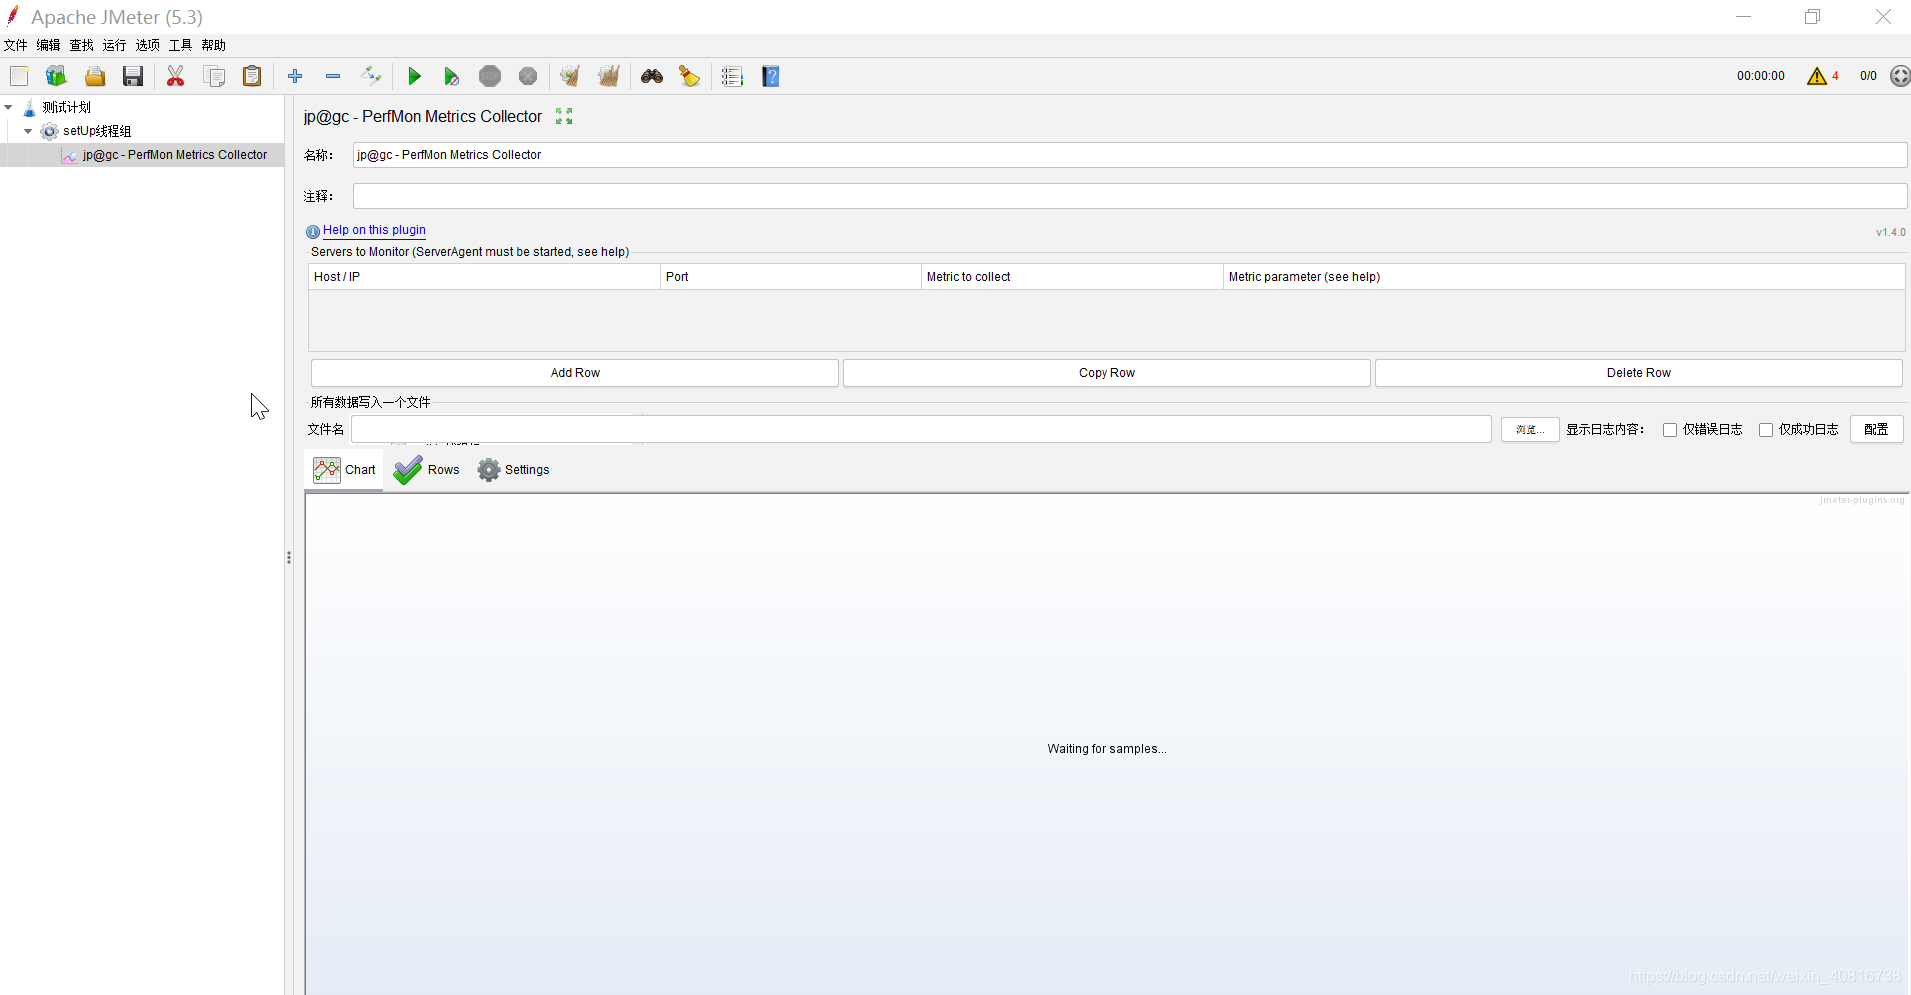Click the 注释 comment input field

1130,196
